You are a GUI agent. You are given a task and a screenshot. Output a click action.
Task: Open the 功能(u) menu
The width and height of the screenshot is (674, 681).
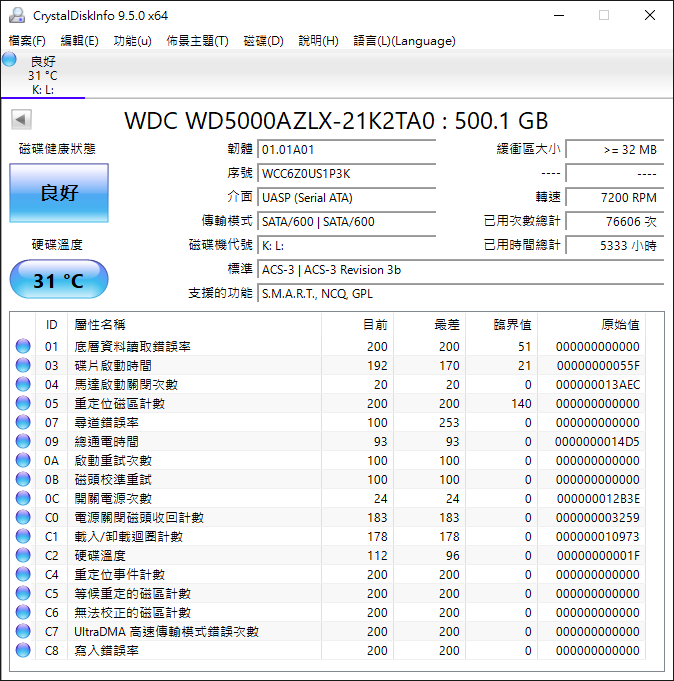132,41
